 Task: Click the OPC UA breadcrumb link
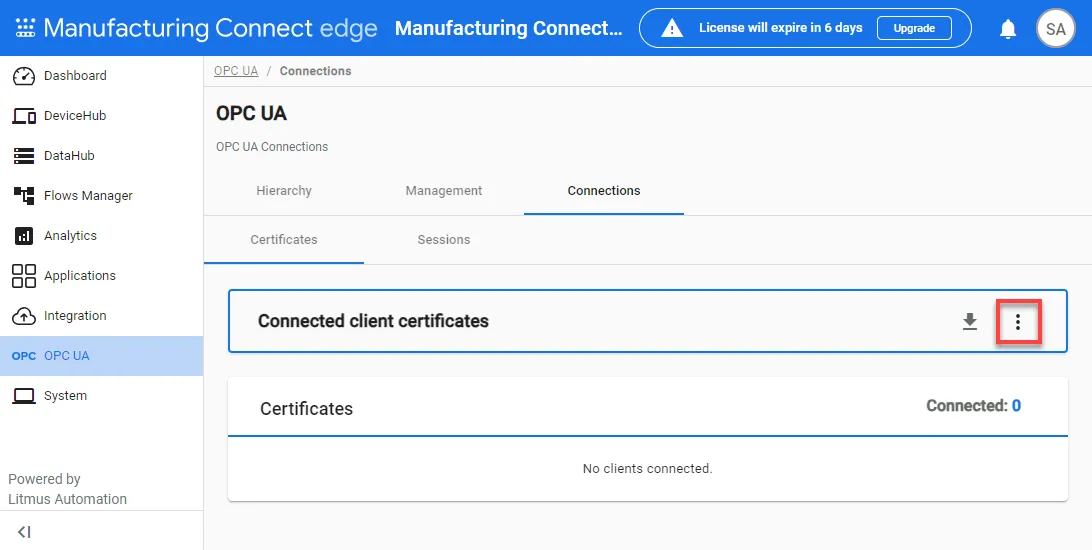pyautogui.click(x=236, y=71)
